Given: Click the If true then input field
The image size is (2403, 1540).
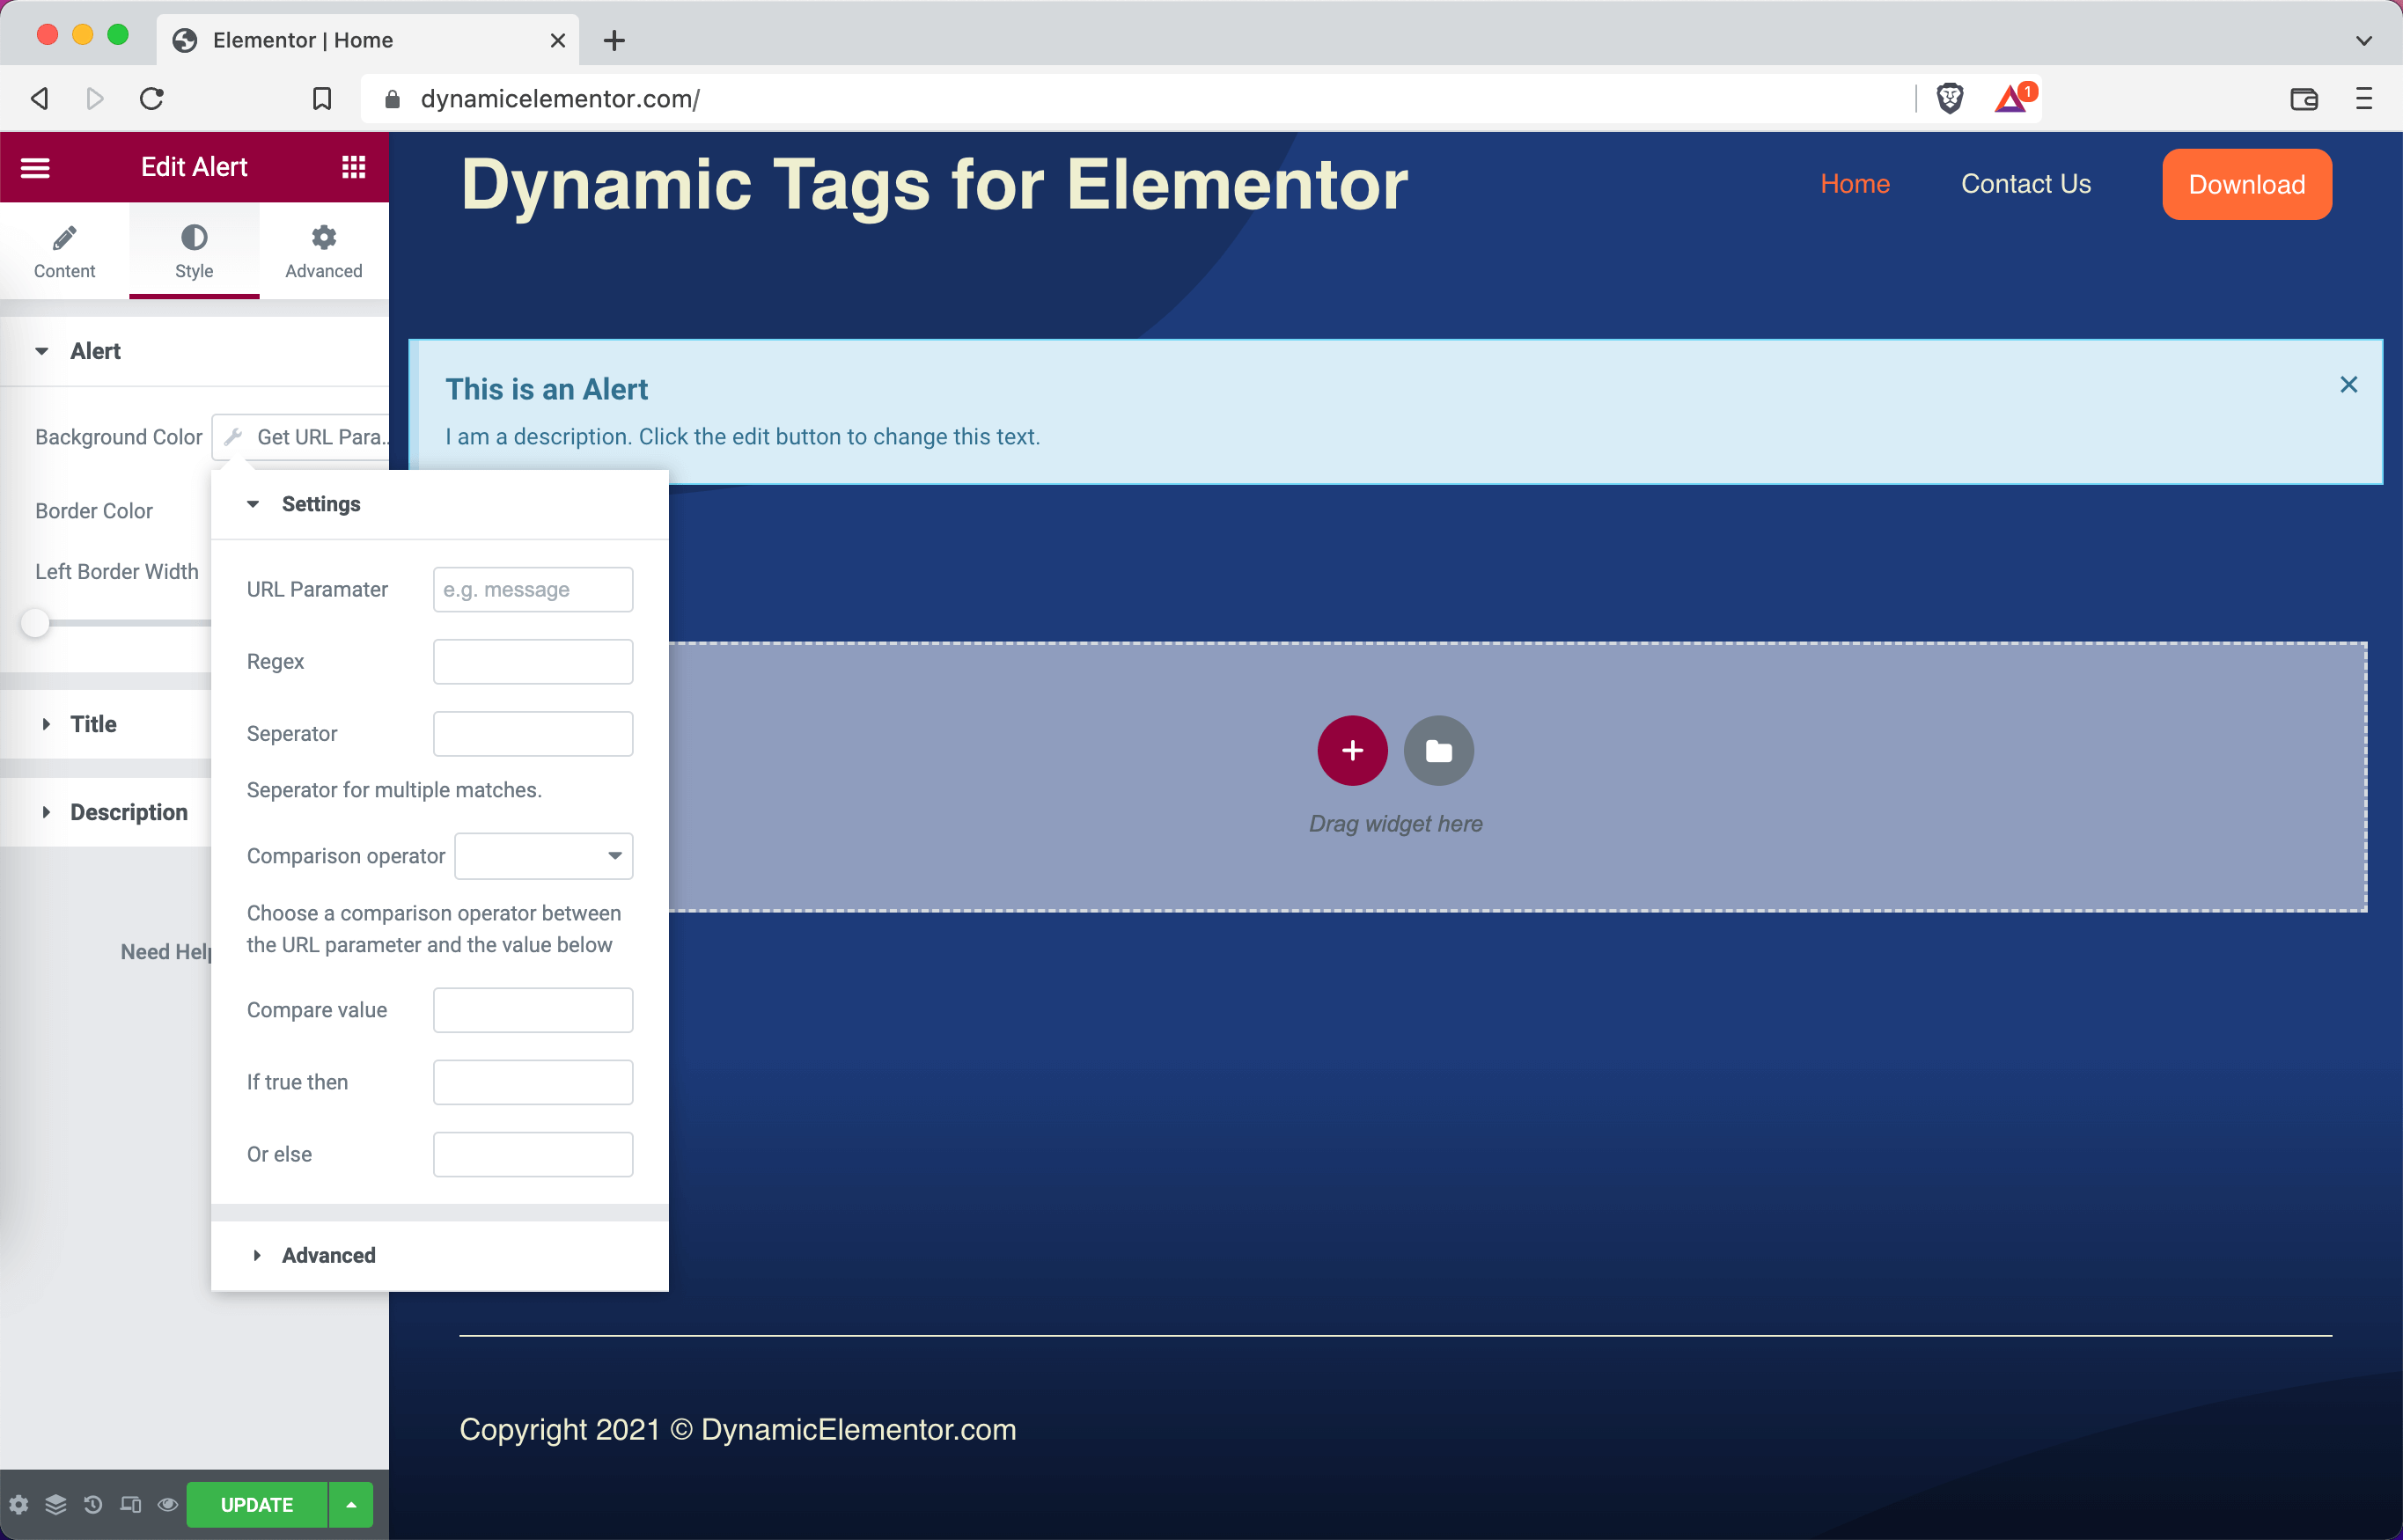Looking at the screenshot, I should pyautogui.click(x=533, y=1082).
